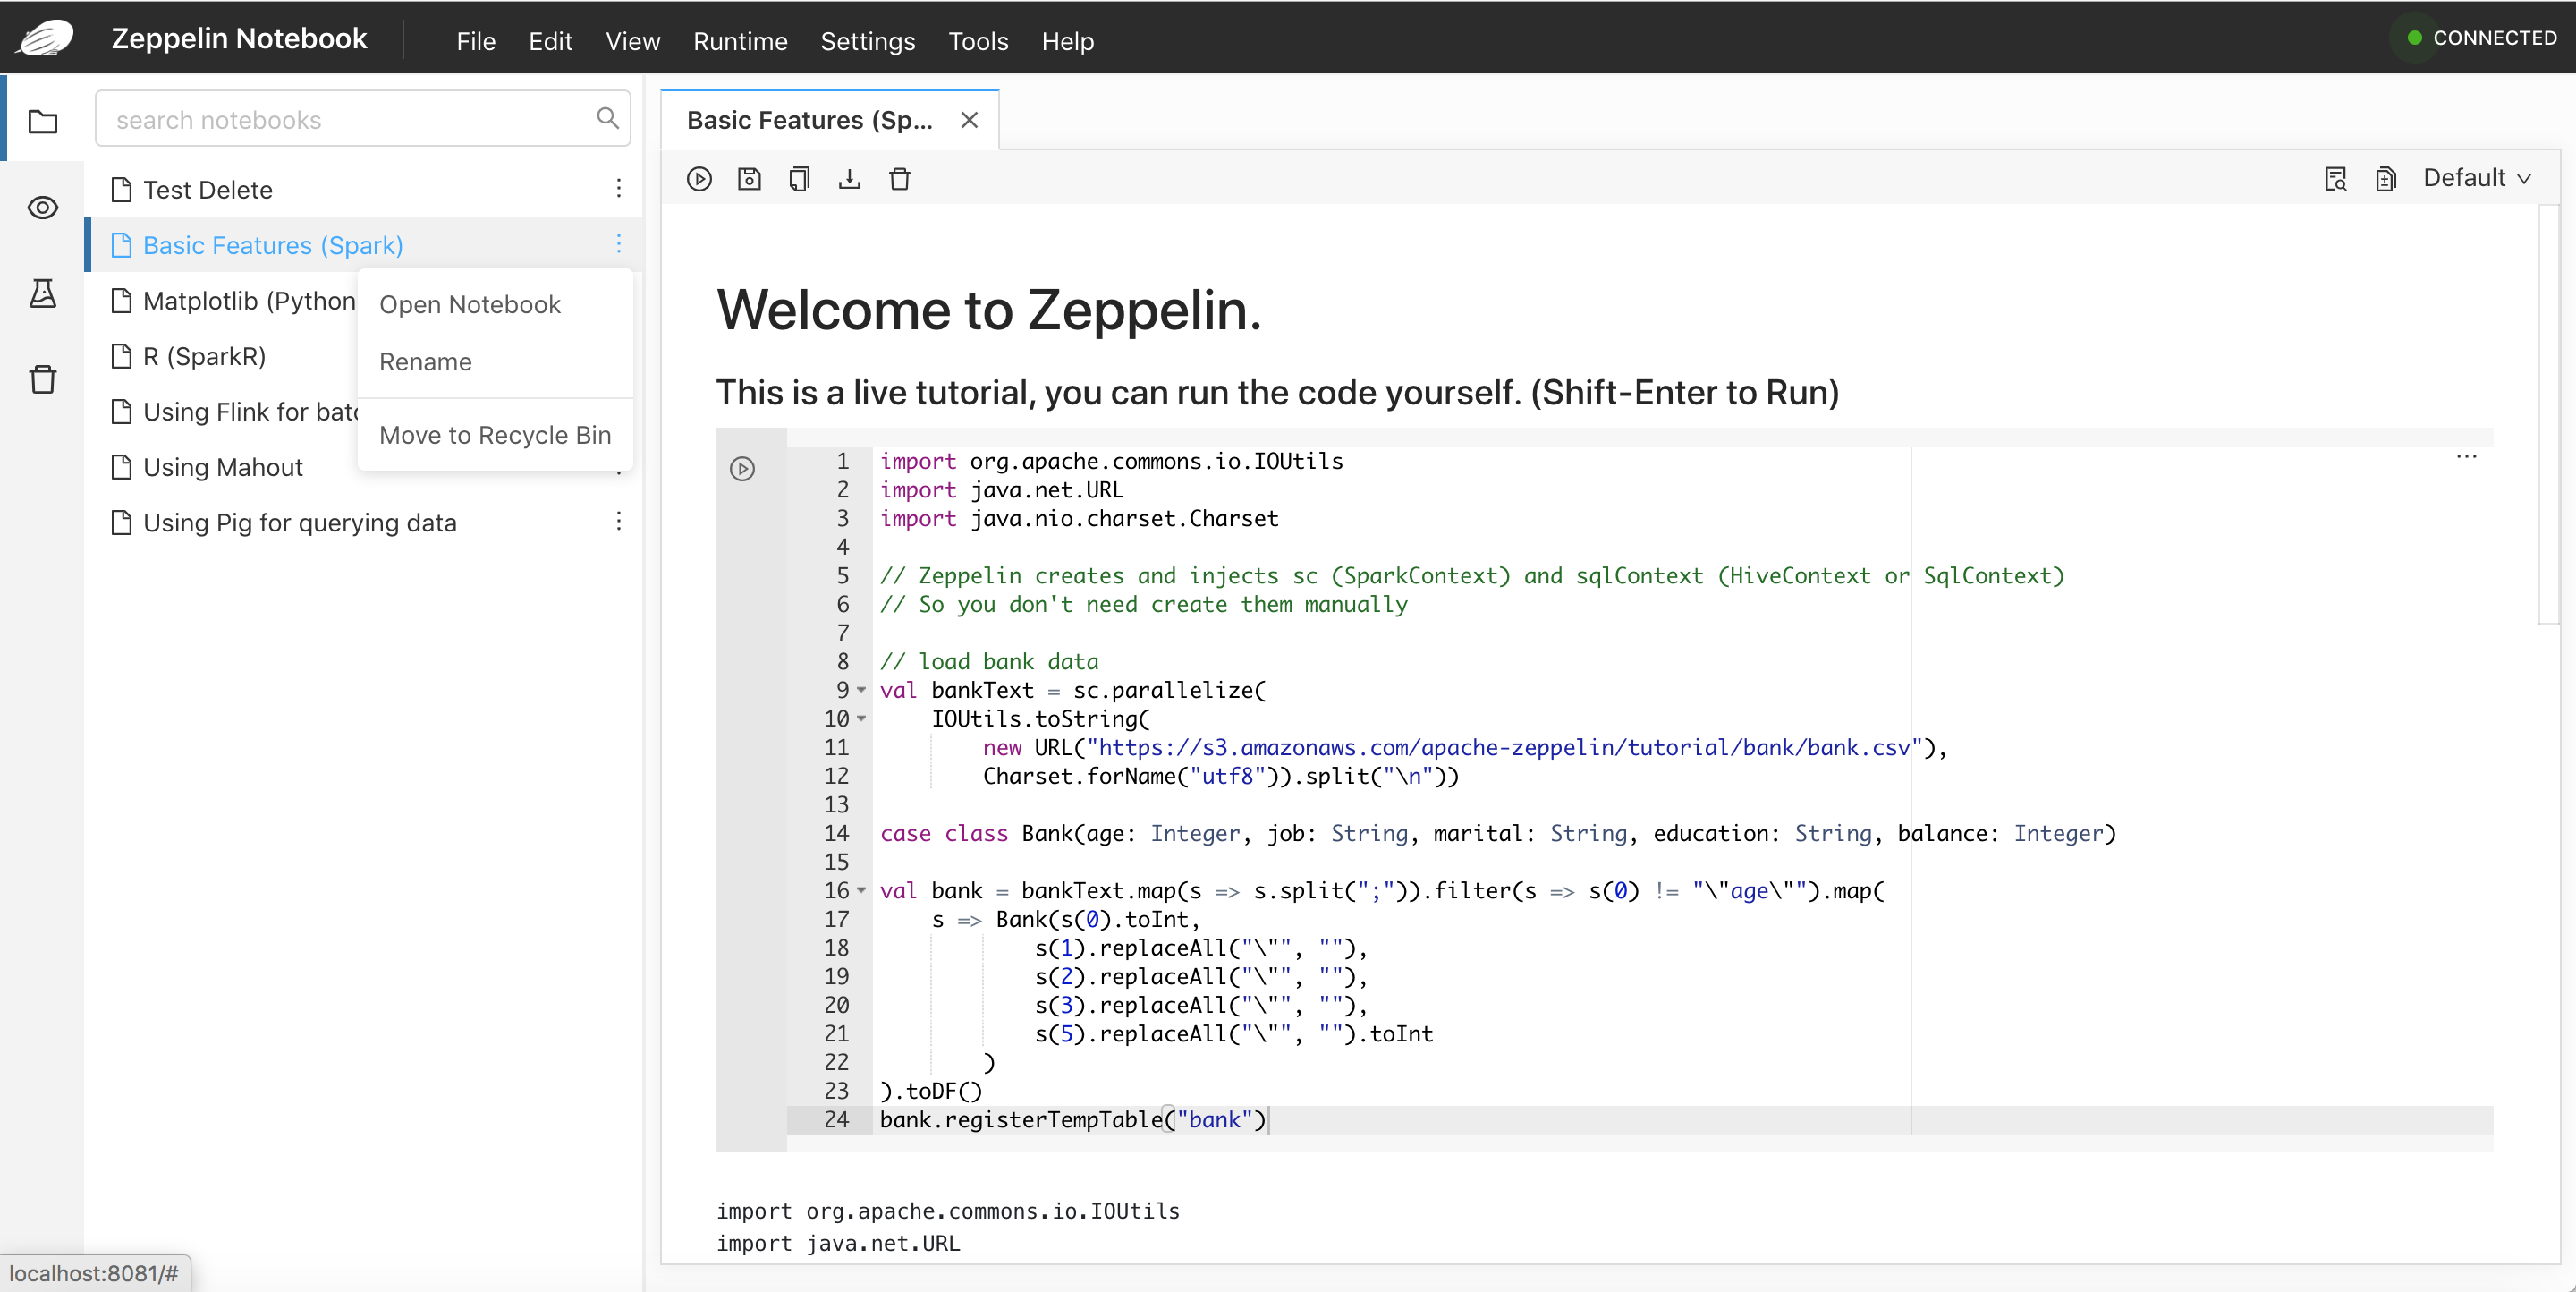The width and height of the screenshot is (2576, 1292).
Task: Open the recycle bin sidebar icon
Action: click(x=42, y=380)
